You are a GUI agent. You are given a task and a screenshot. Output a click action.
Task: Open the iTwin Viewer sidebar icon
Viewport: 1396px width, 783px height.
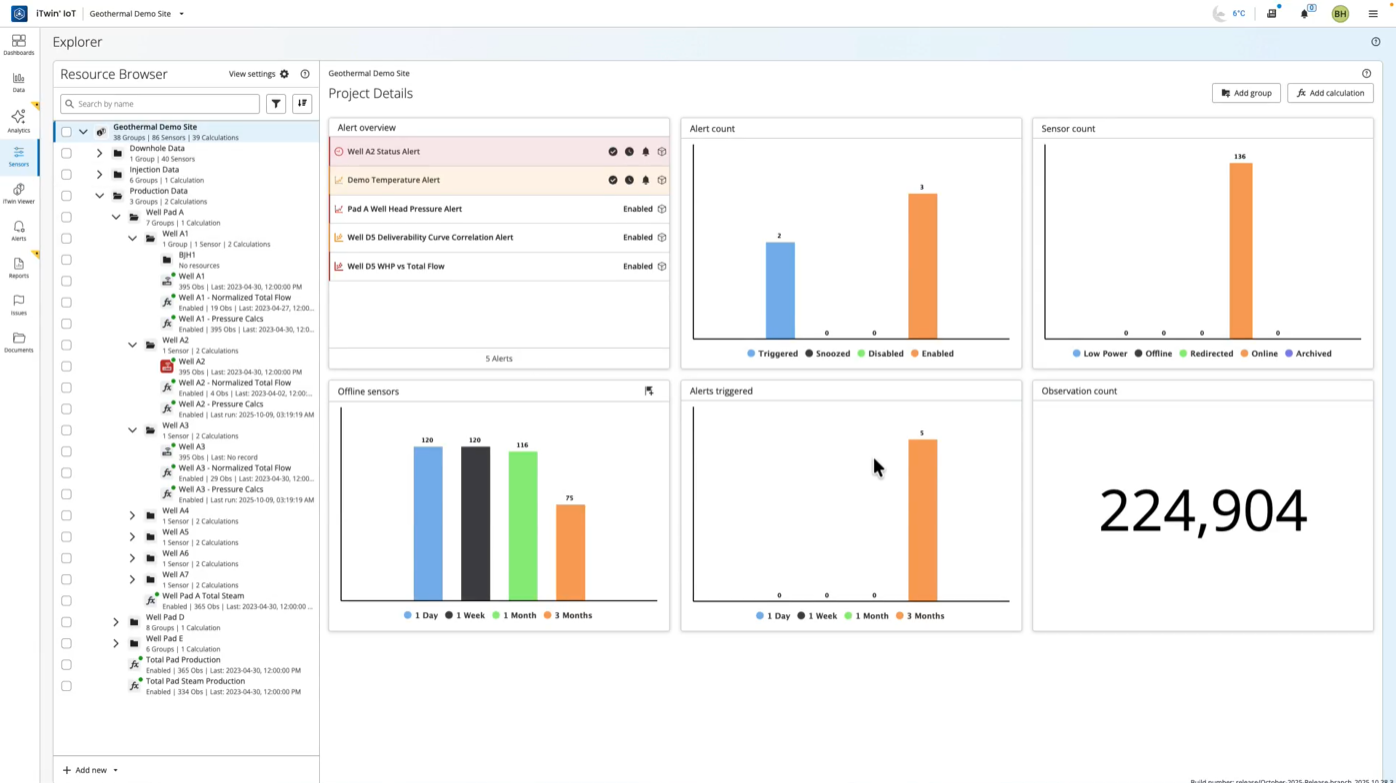pyautogui.click(x=18, y=193)
